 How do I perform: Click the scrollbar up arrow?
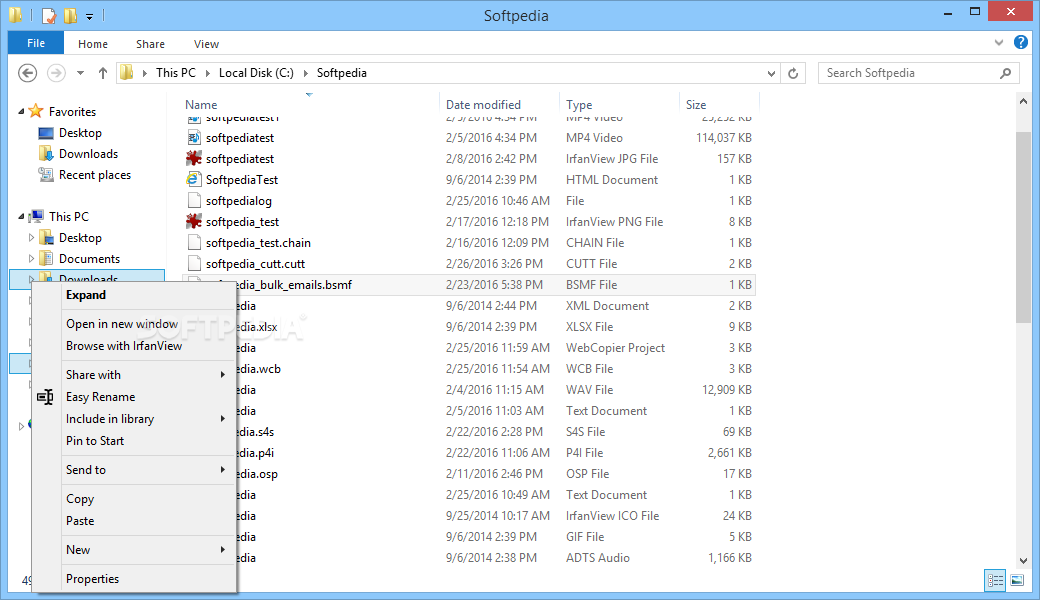point(1023,101)
